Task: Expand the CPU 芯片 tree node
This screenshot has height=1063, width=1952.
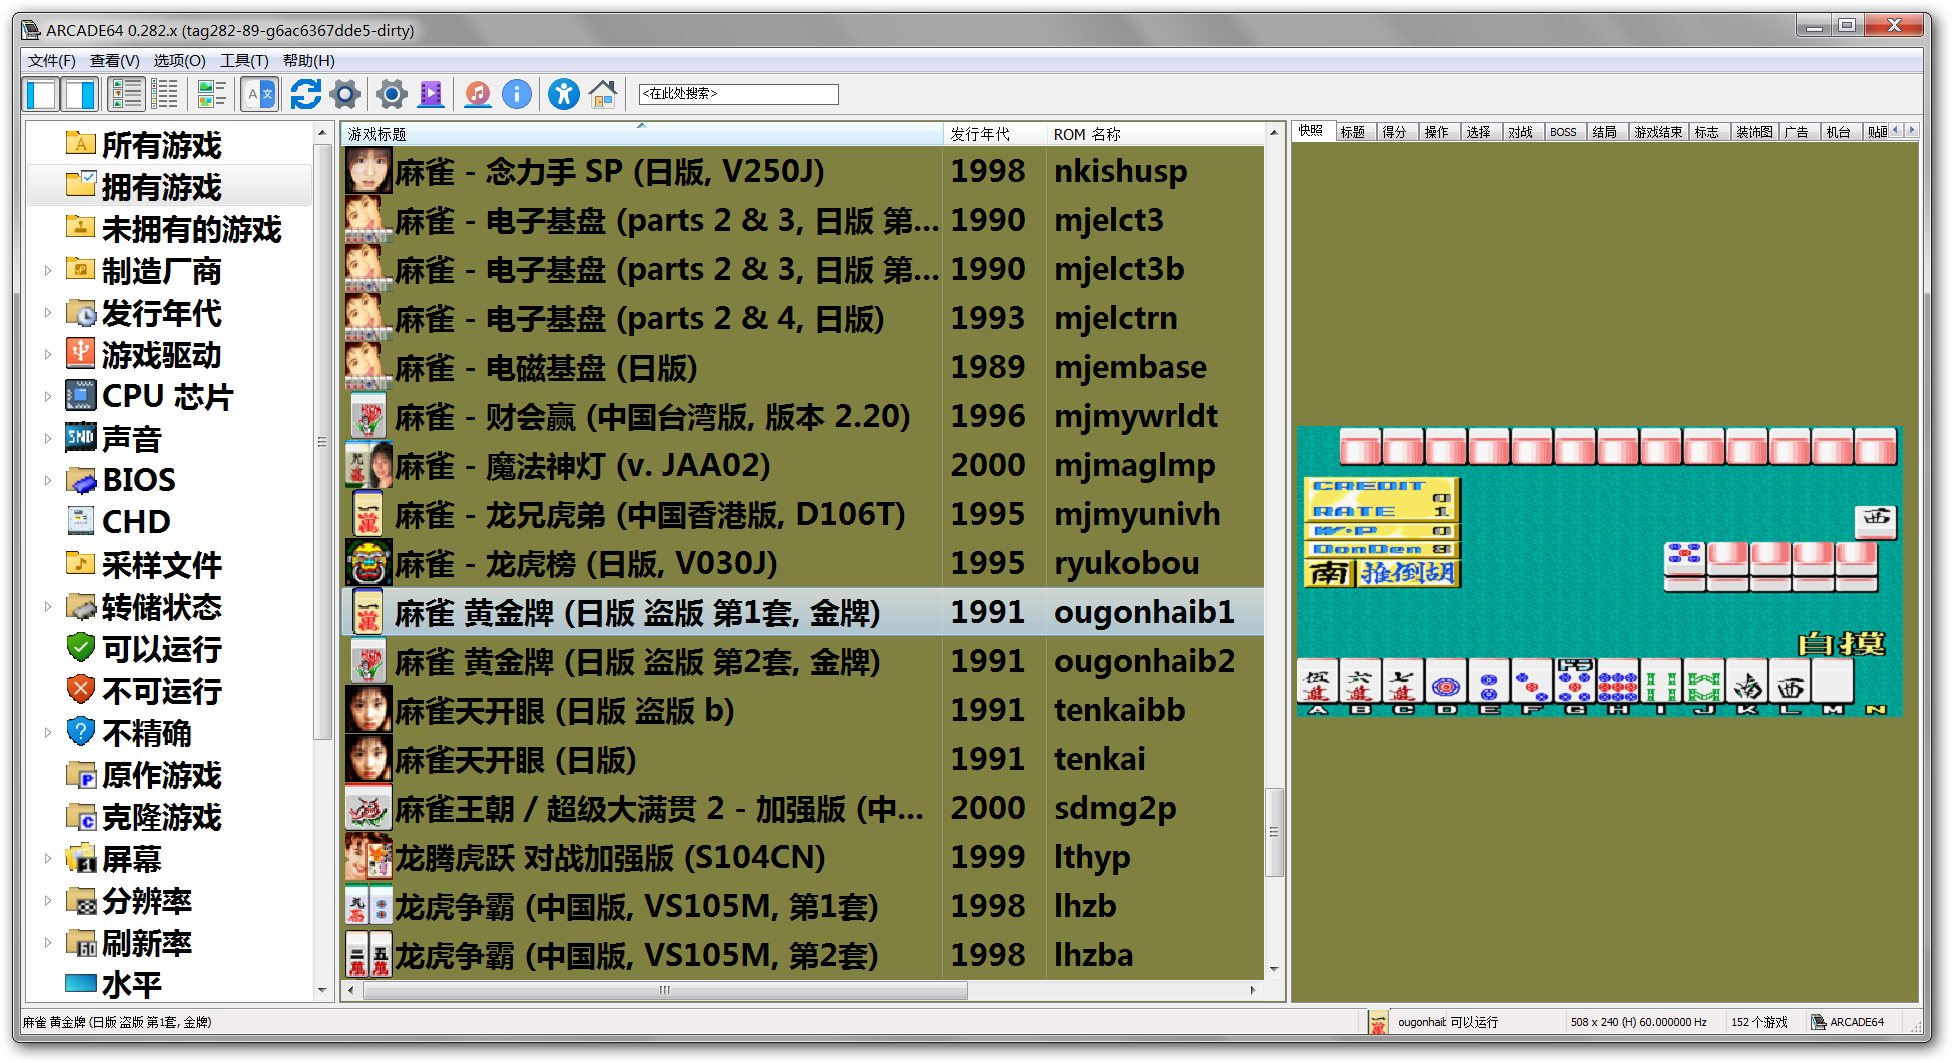Action: pos(47,396)
